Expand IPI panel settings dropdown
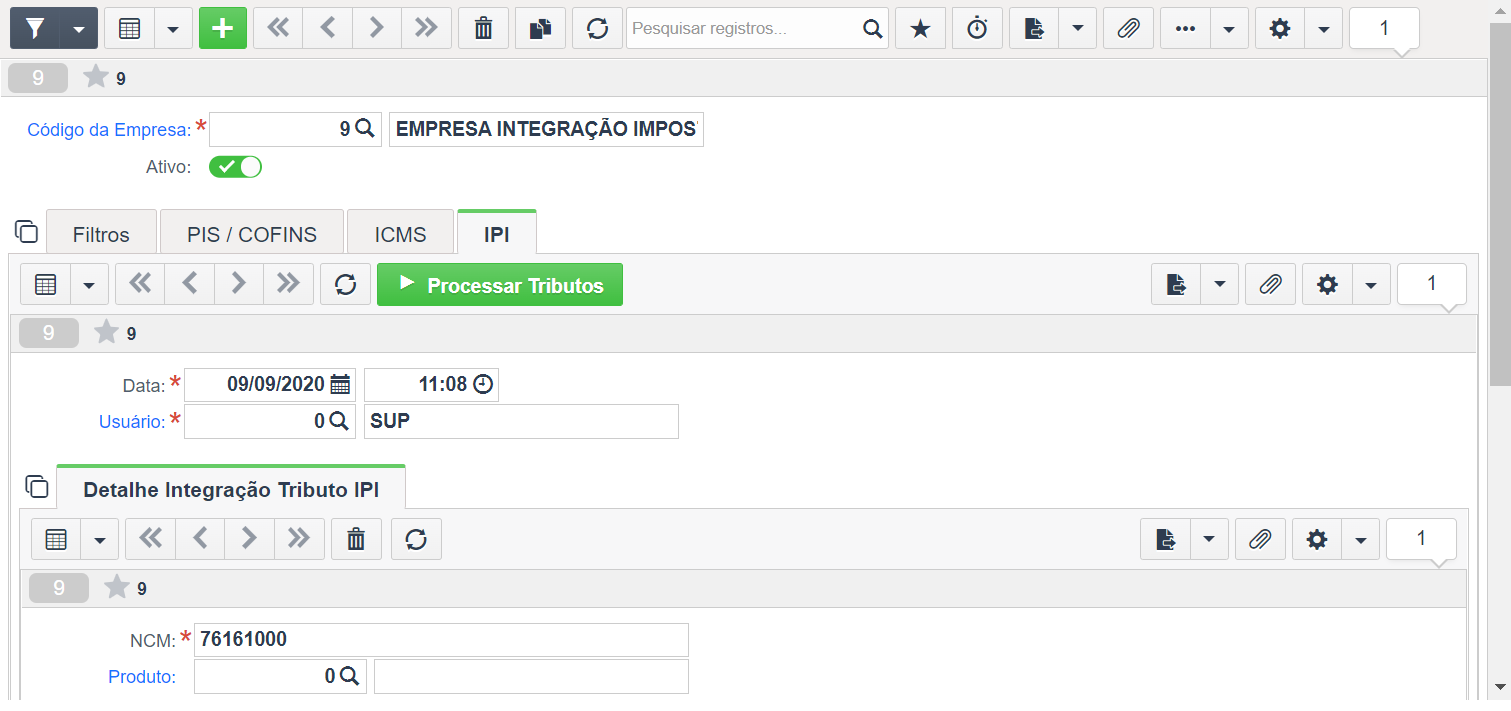Image resolution: width=1511 pixels, height=711 pixels. coord(1371,285)
